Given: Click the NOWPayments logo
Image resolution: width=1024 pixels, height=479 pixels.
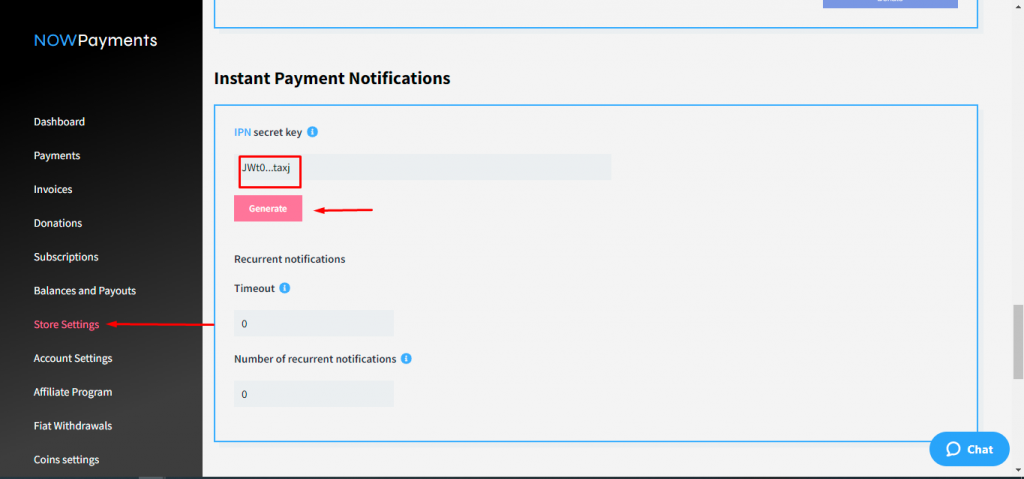Looking at the screenshot, I should (x=95, y=41).
